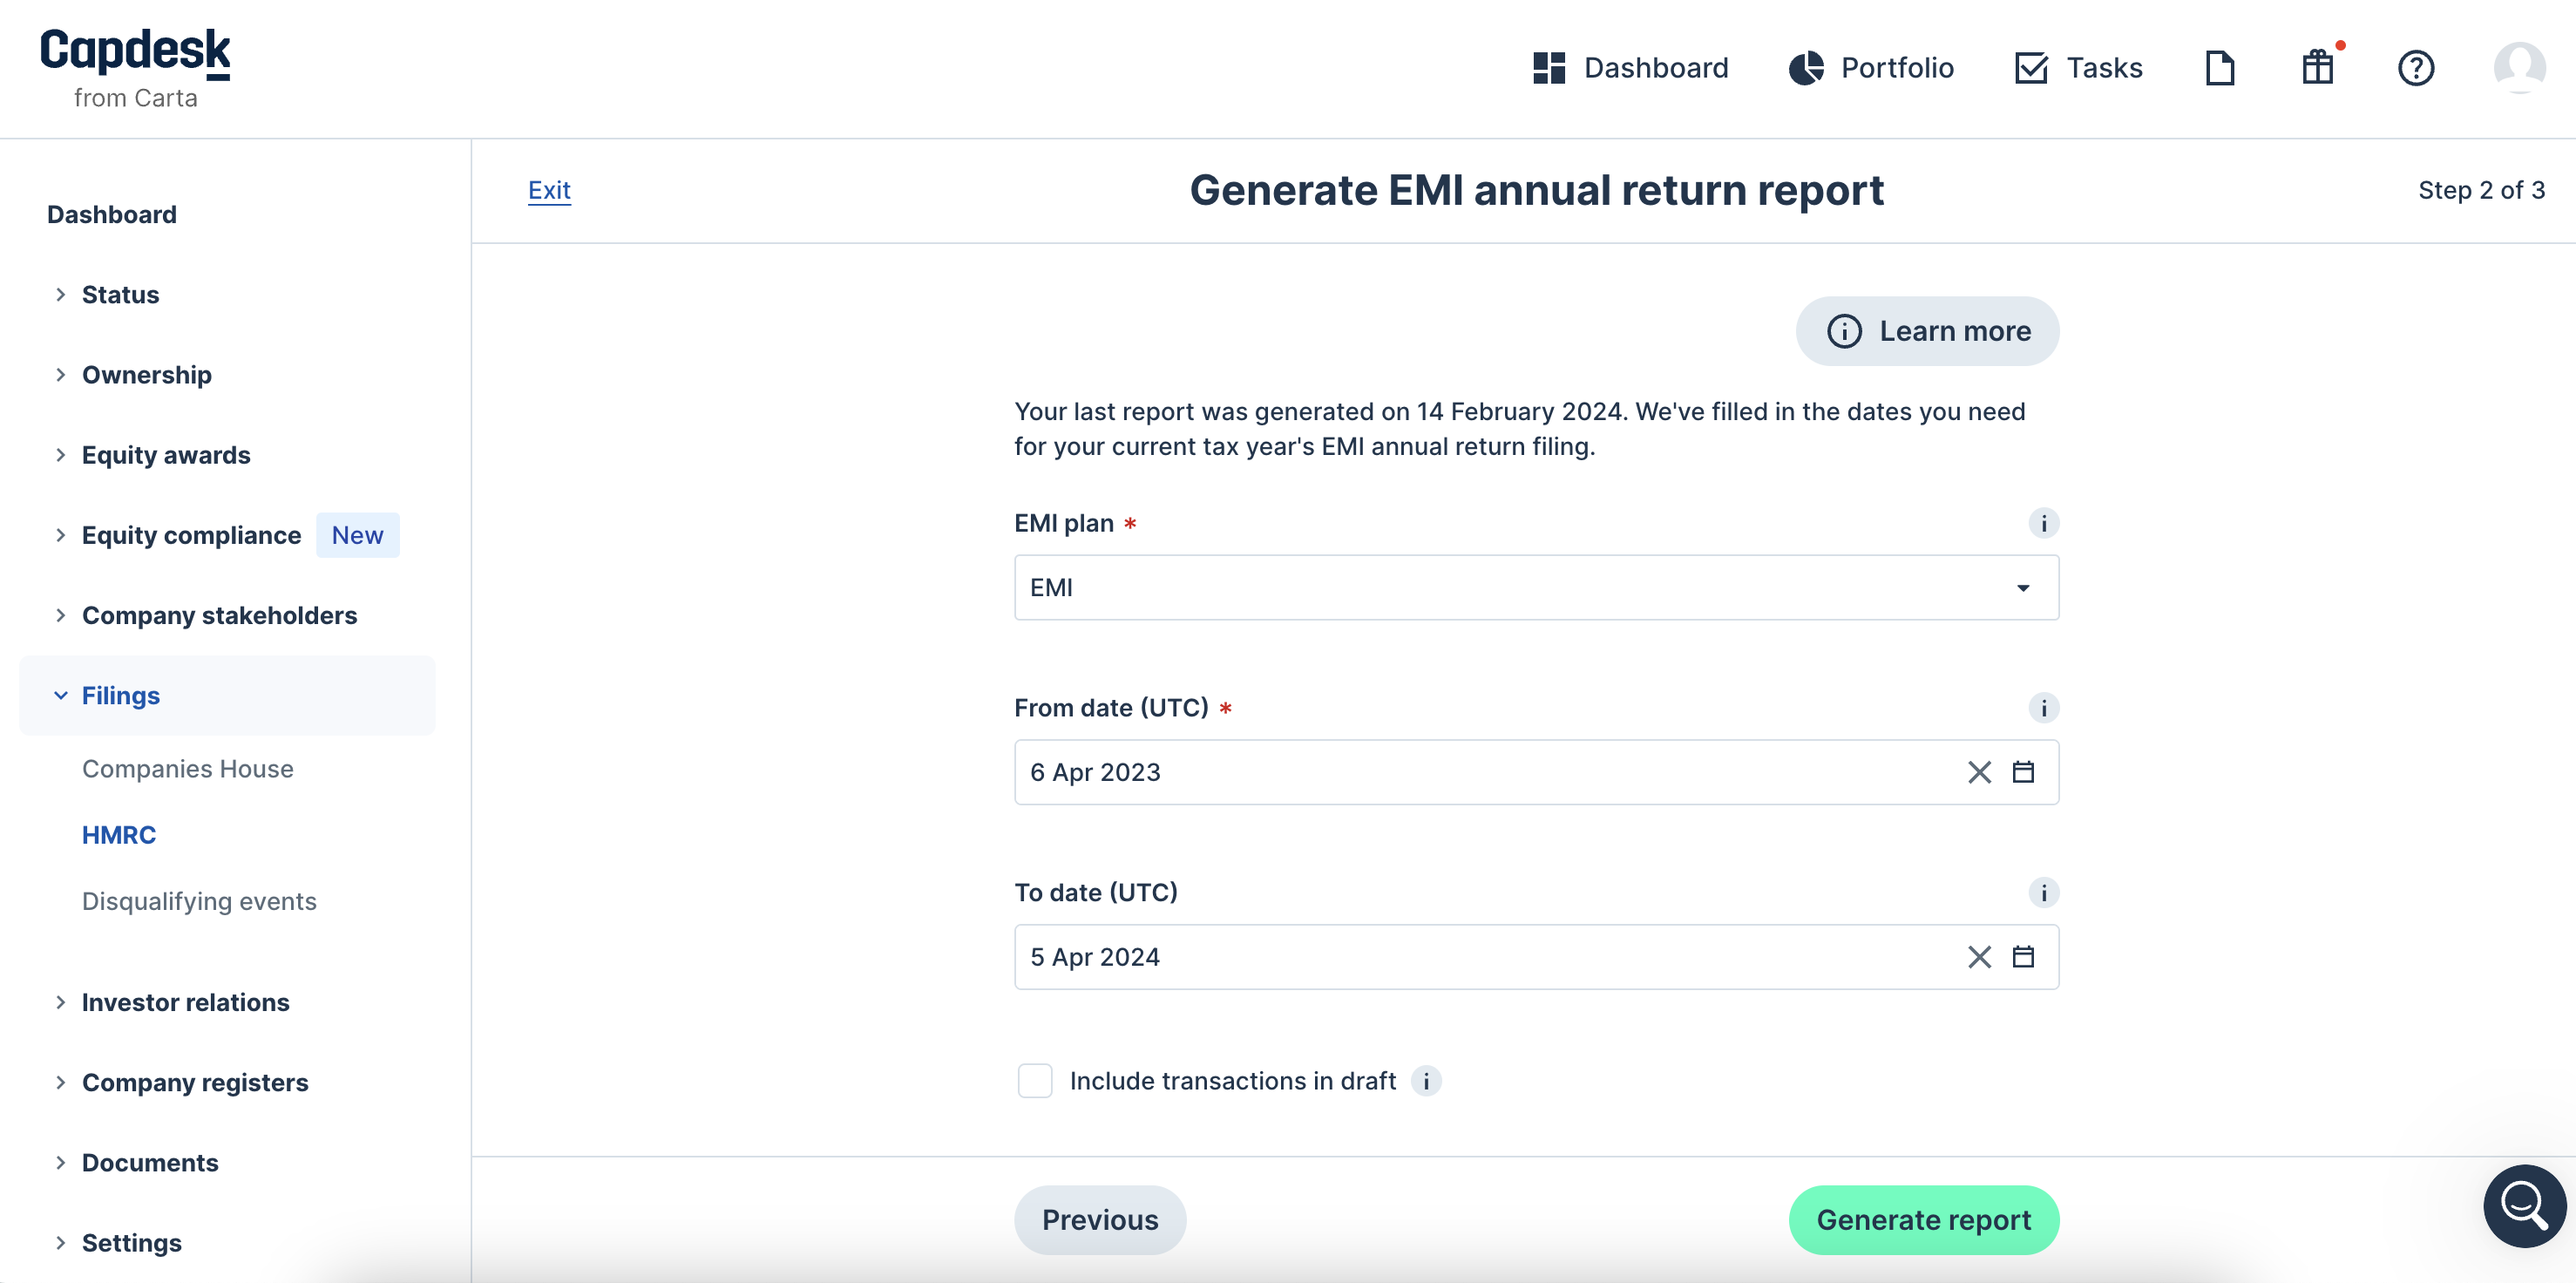Enable Include transactions in draft
The image size is (2576, 1283).
point(1035,1081)
